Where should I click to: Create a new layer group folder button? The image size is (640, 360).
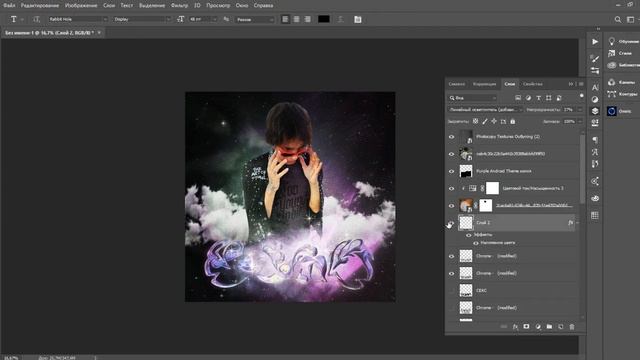point(549,327)
